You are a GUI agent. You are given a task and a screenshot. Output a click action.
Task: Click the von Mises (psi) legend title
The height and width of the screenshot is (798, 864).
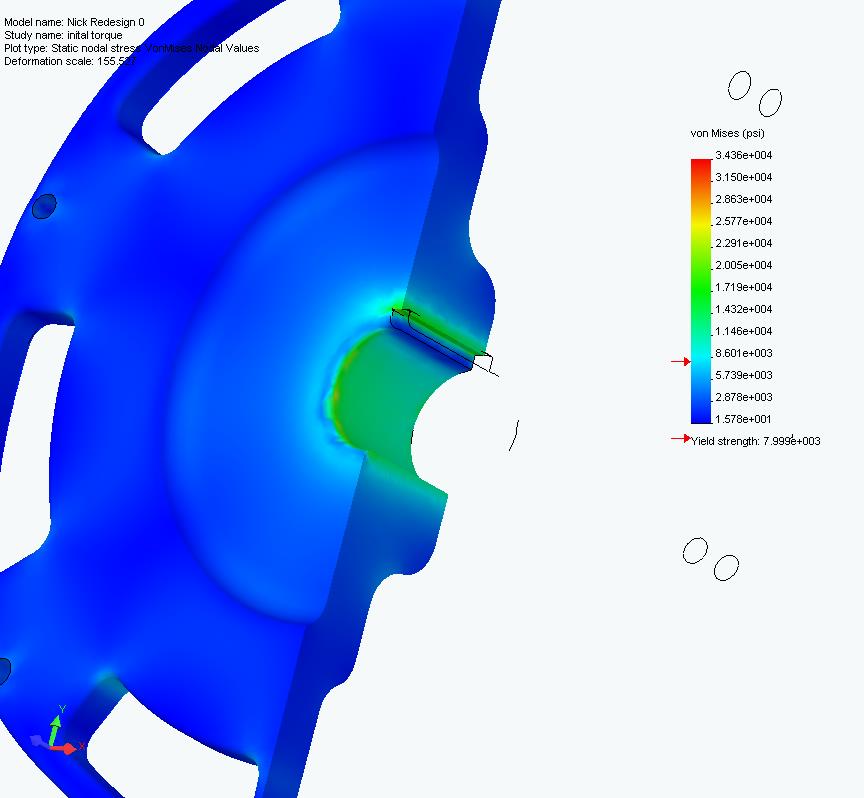point(727,133)
